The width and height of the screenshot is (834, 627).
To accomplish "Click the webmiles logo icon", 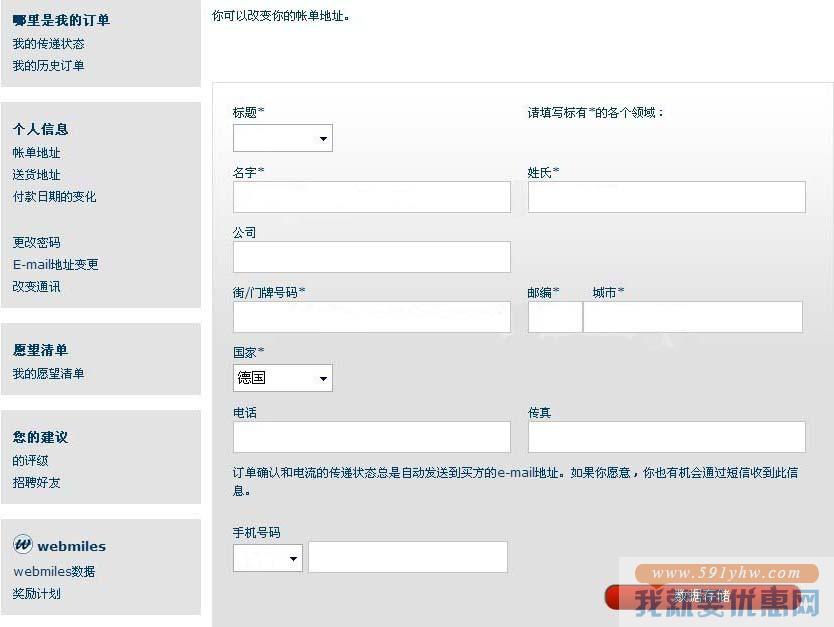I will [22, 544].
